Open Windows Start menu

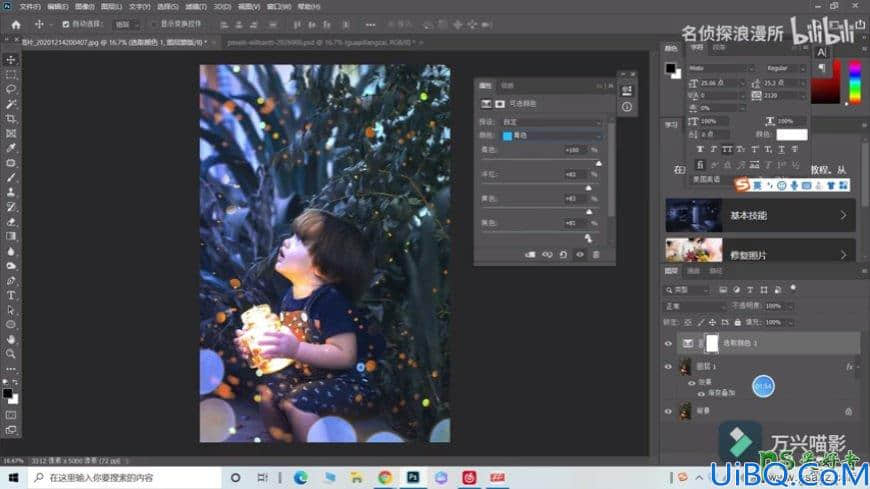13,477
